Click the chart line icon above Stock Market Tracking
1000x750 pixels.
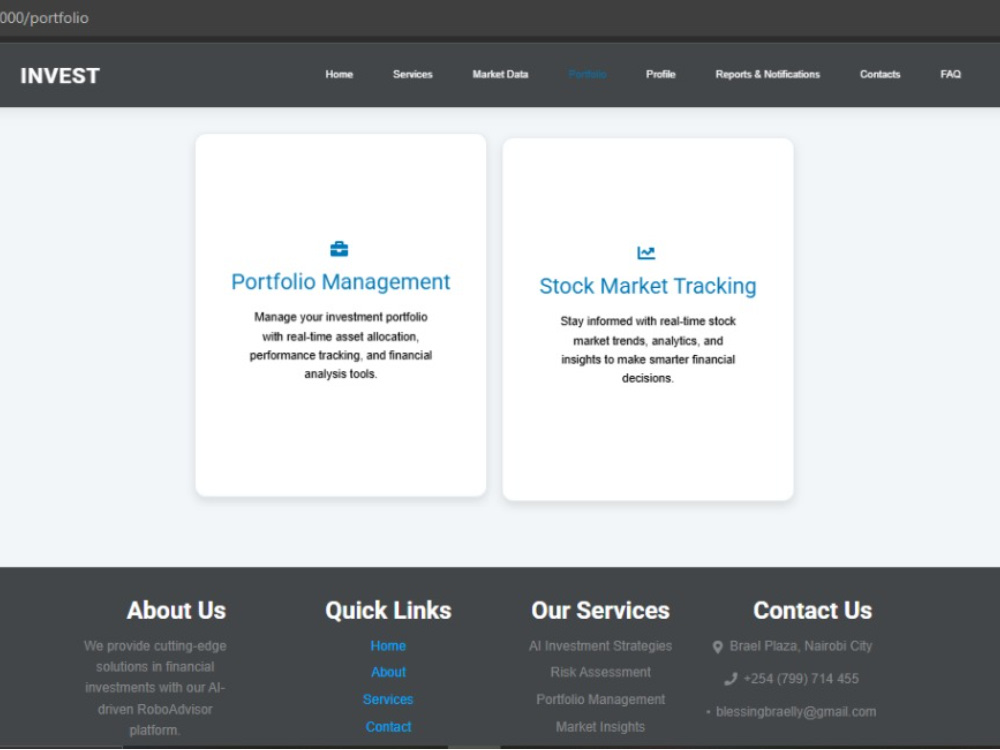coord(646,253)
